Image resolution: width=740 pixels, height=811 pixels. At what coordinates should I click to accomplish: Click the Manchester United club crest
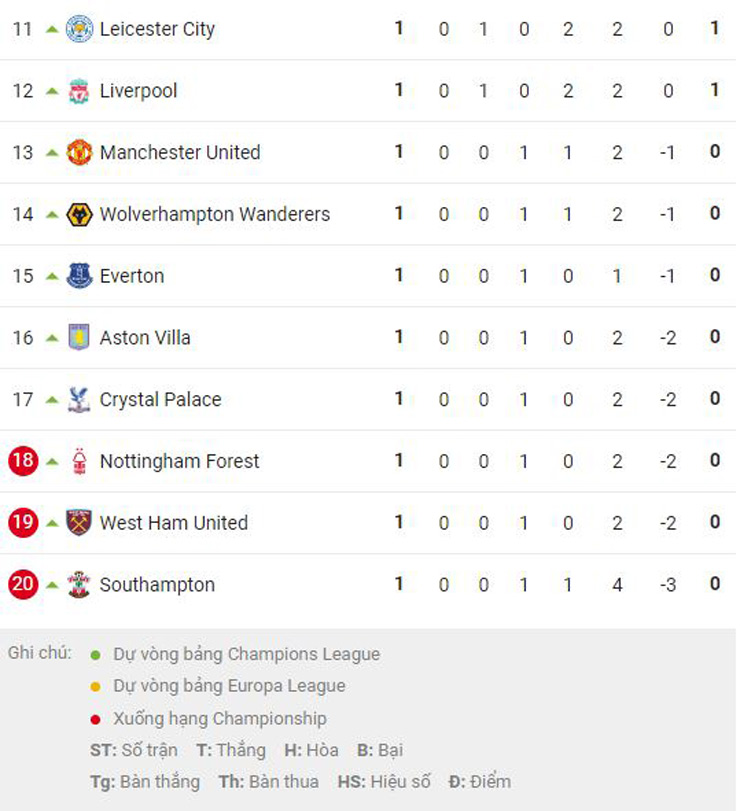pyautogui.click(x=79, y=153)
